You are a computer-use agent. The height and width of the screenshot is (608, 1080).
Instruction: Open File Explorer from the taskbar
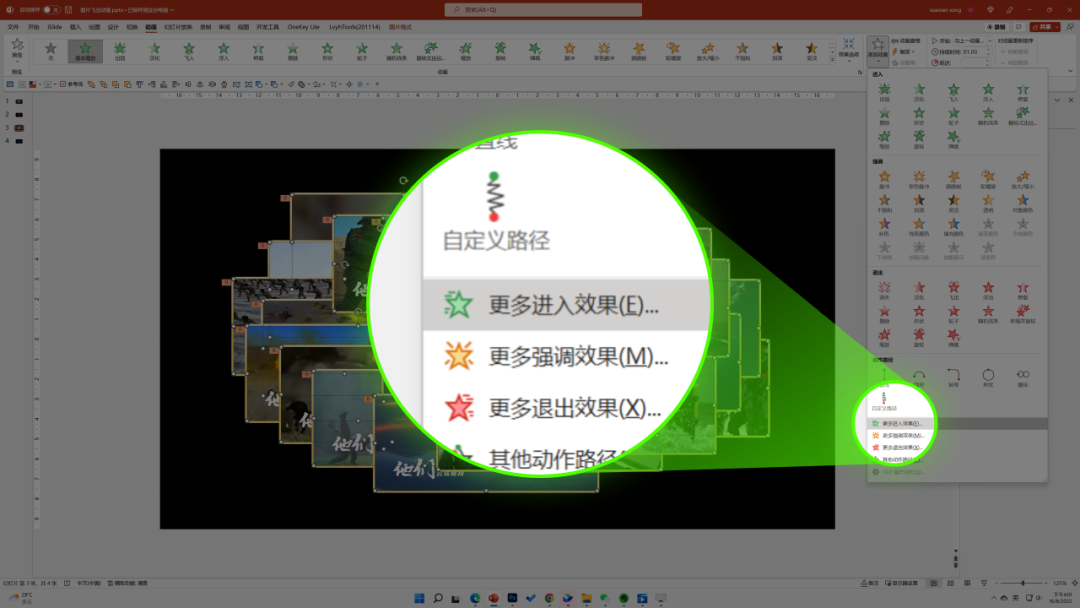(586, 598)
